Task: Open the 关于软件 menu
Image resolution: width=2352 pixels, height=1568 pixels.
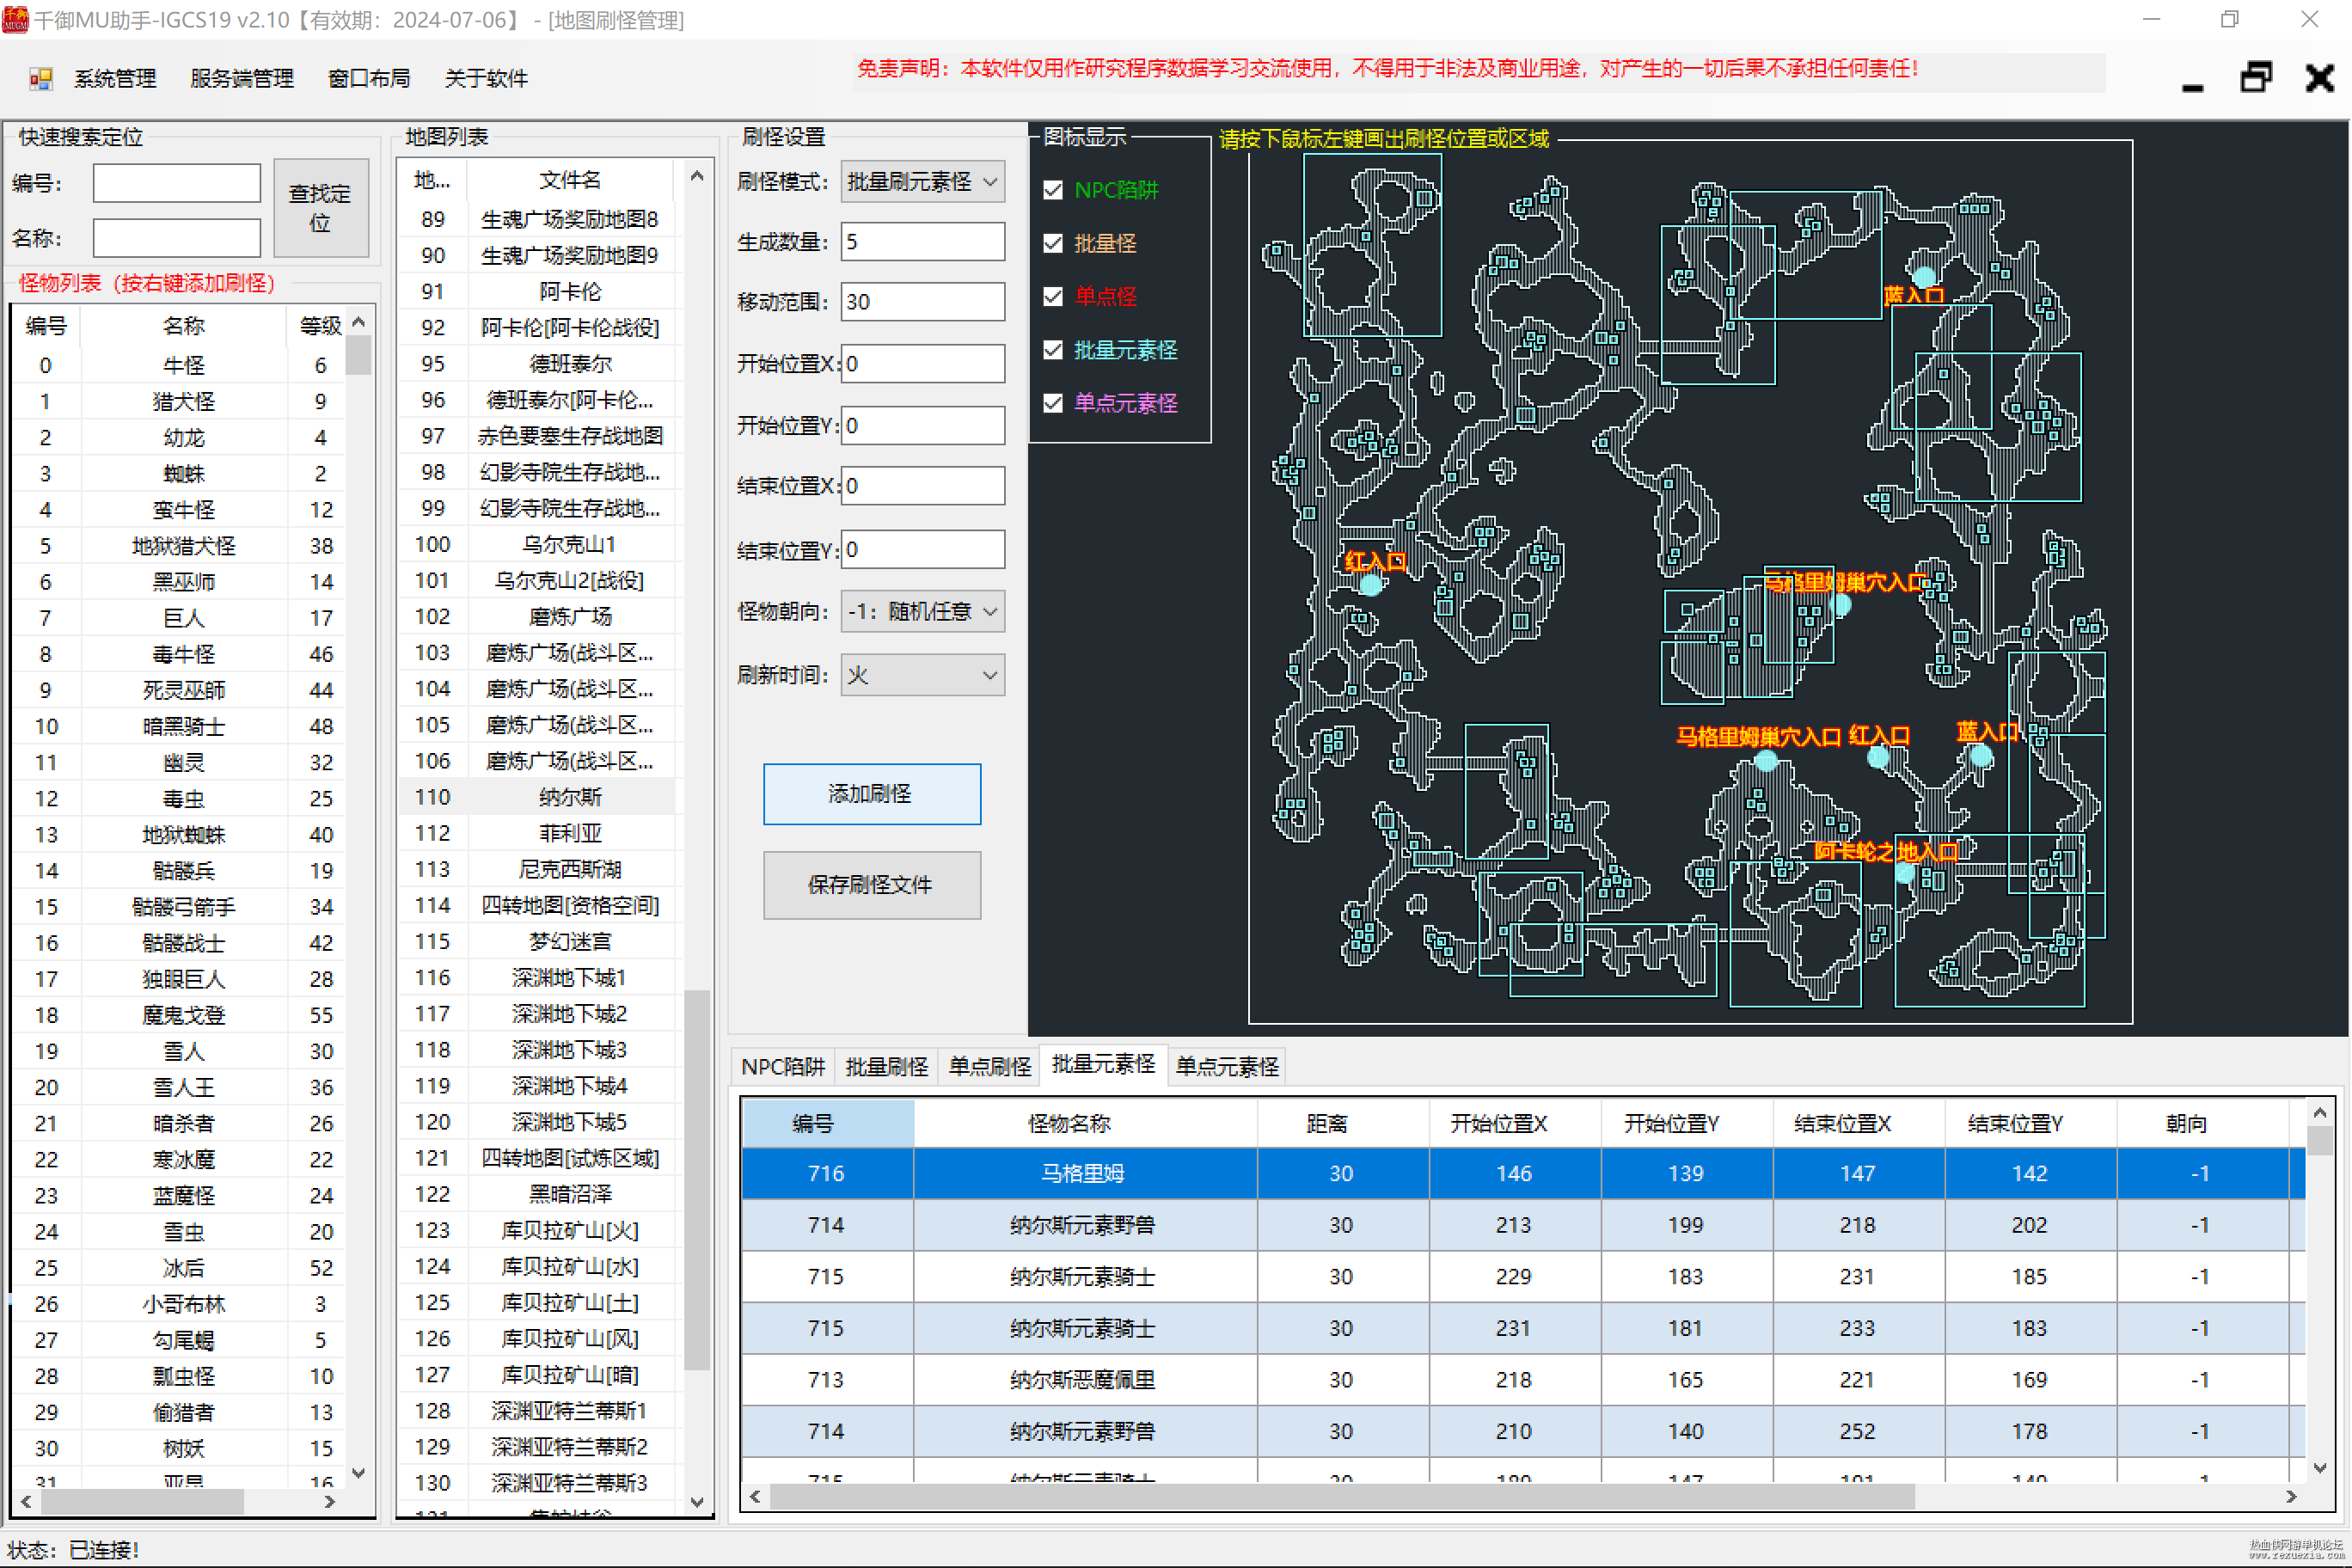Action: 486,78
